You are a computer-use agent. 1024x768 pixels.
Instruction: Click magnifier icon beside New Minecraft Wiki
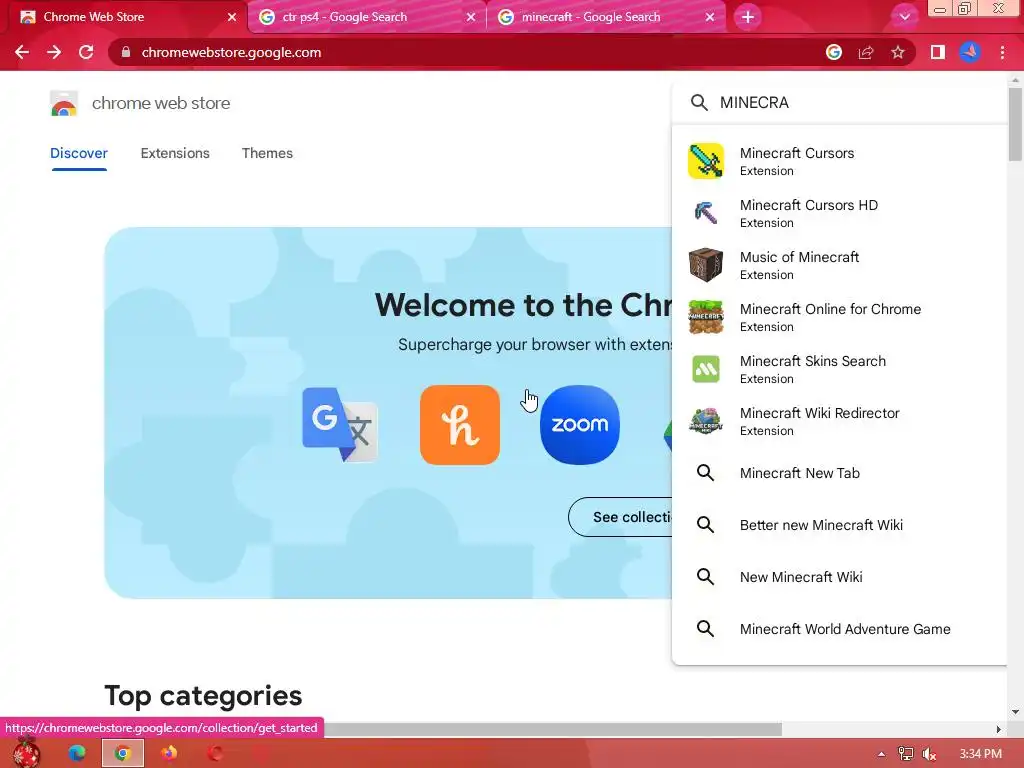705,577
